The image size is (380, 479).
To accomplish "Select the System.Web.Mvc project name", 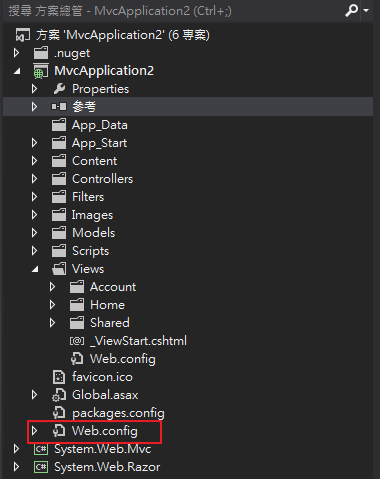I will 103,449.
